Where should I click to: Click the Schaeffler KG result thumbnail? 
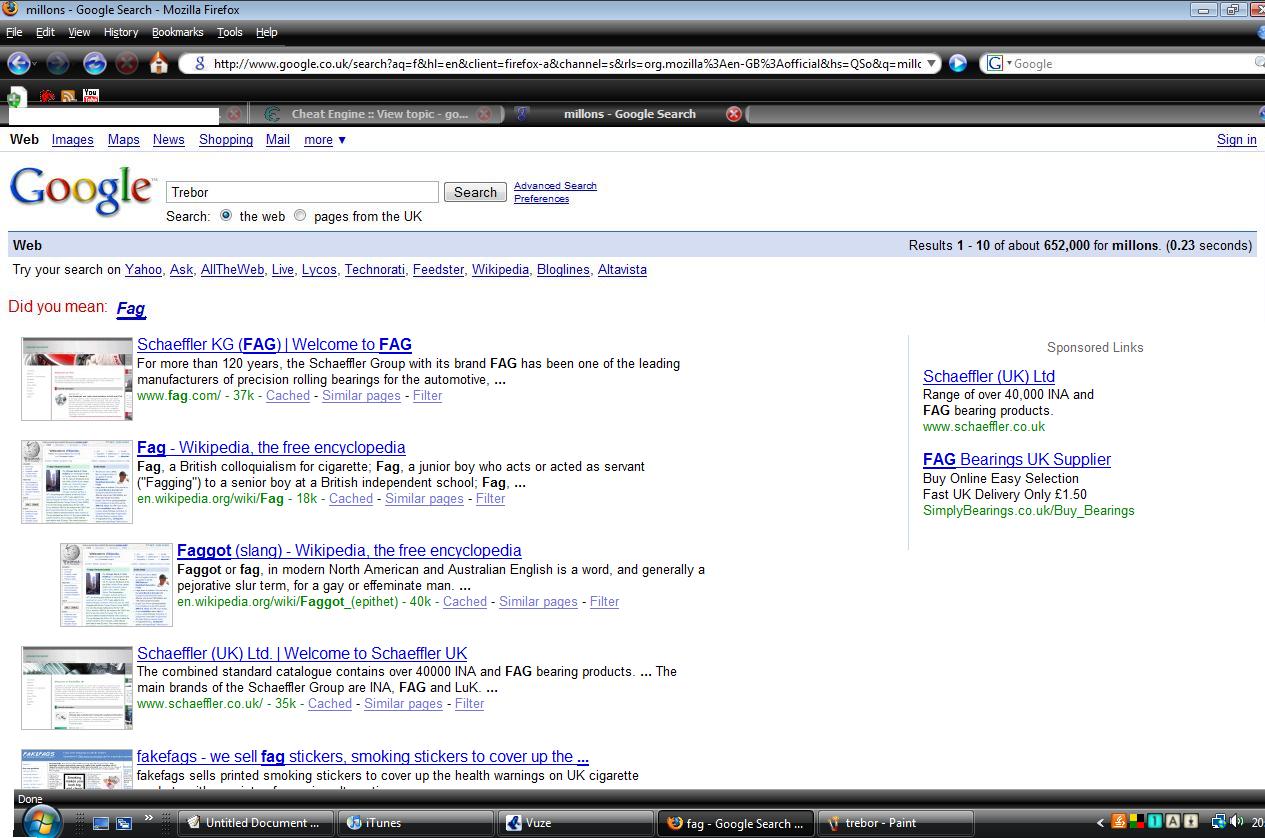[77, 378]
